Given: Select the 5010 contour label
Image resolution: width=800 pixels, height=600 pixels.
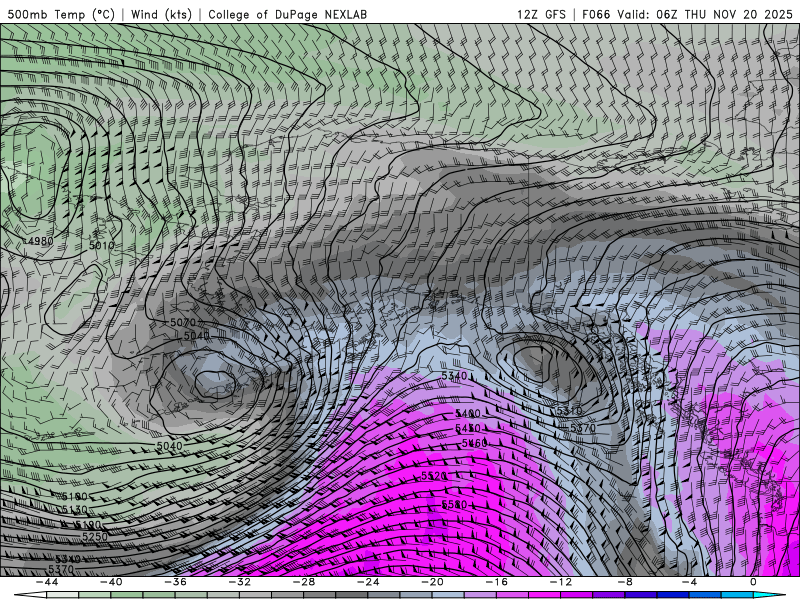Looking at the screenshot, I should click(x=102, y=245).
